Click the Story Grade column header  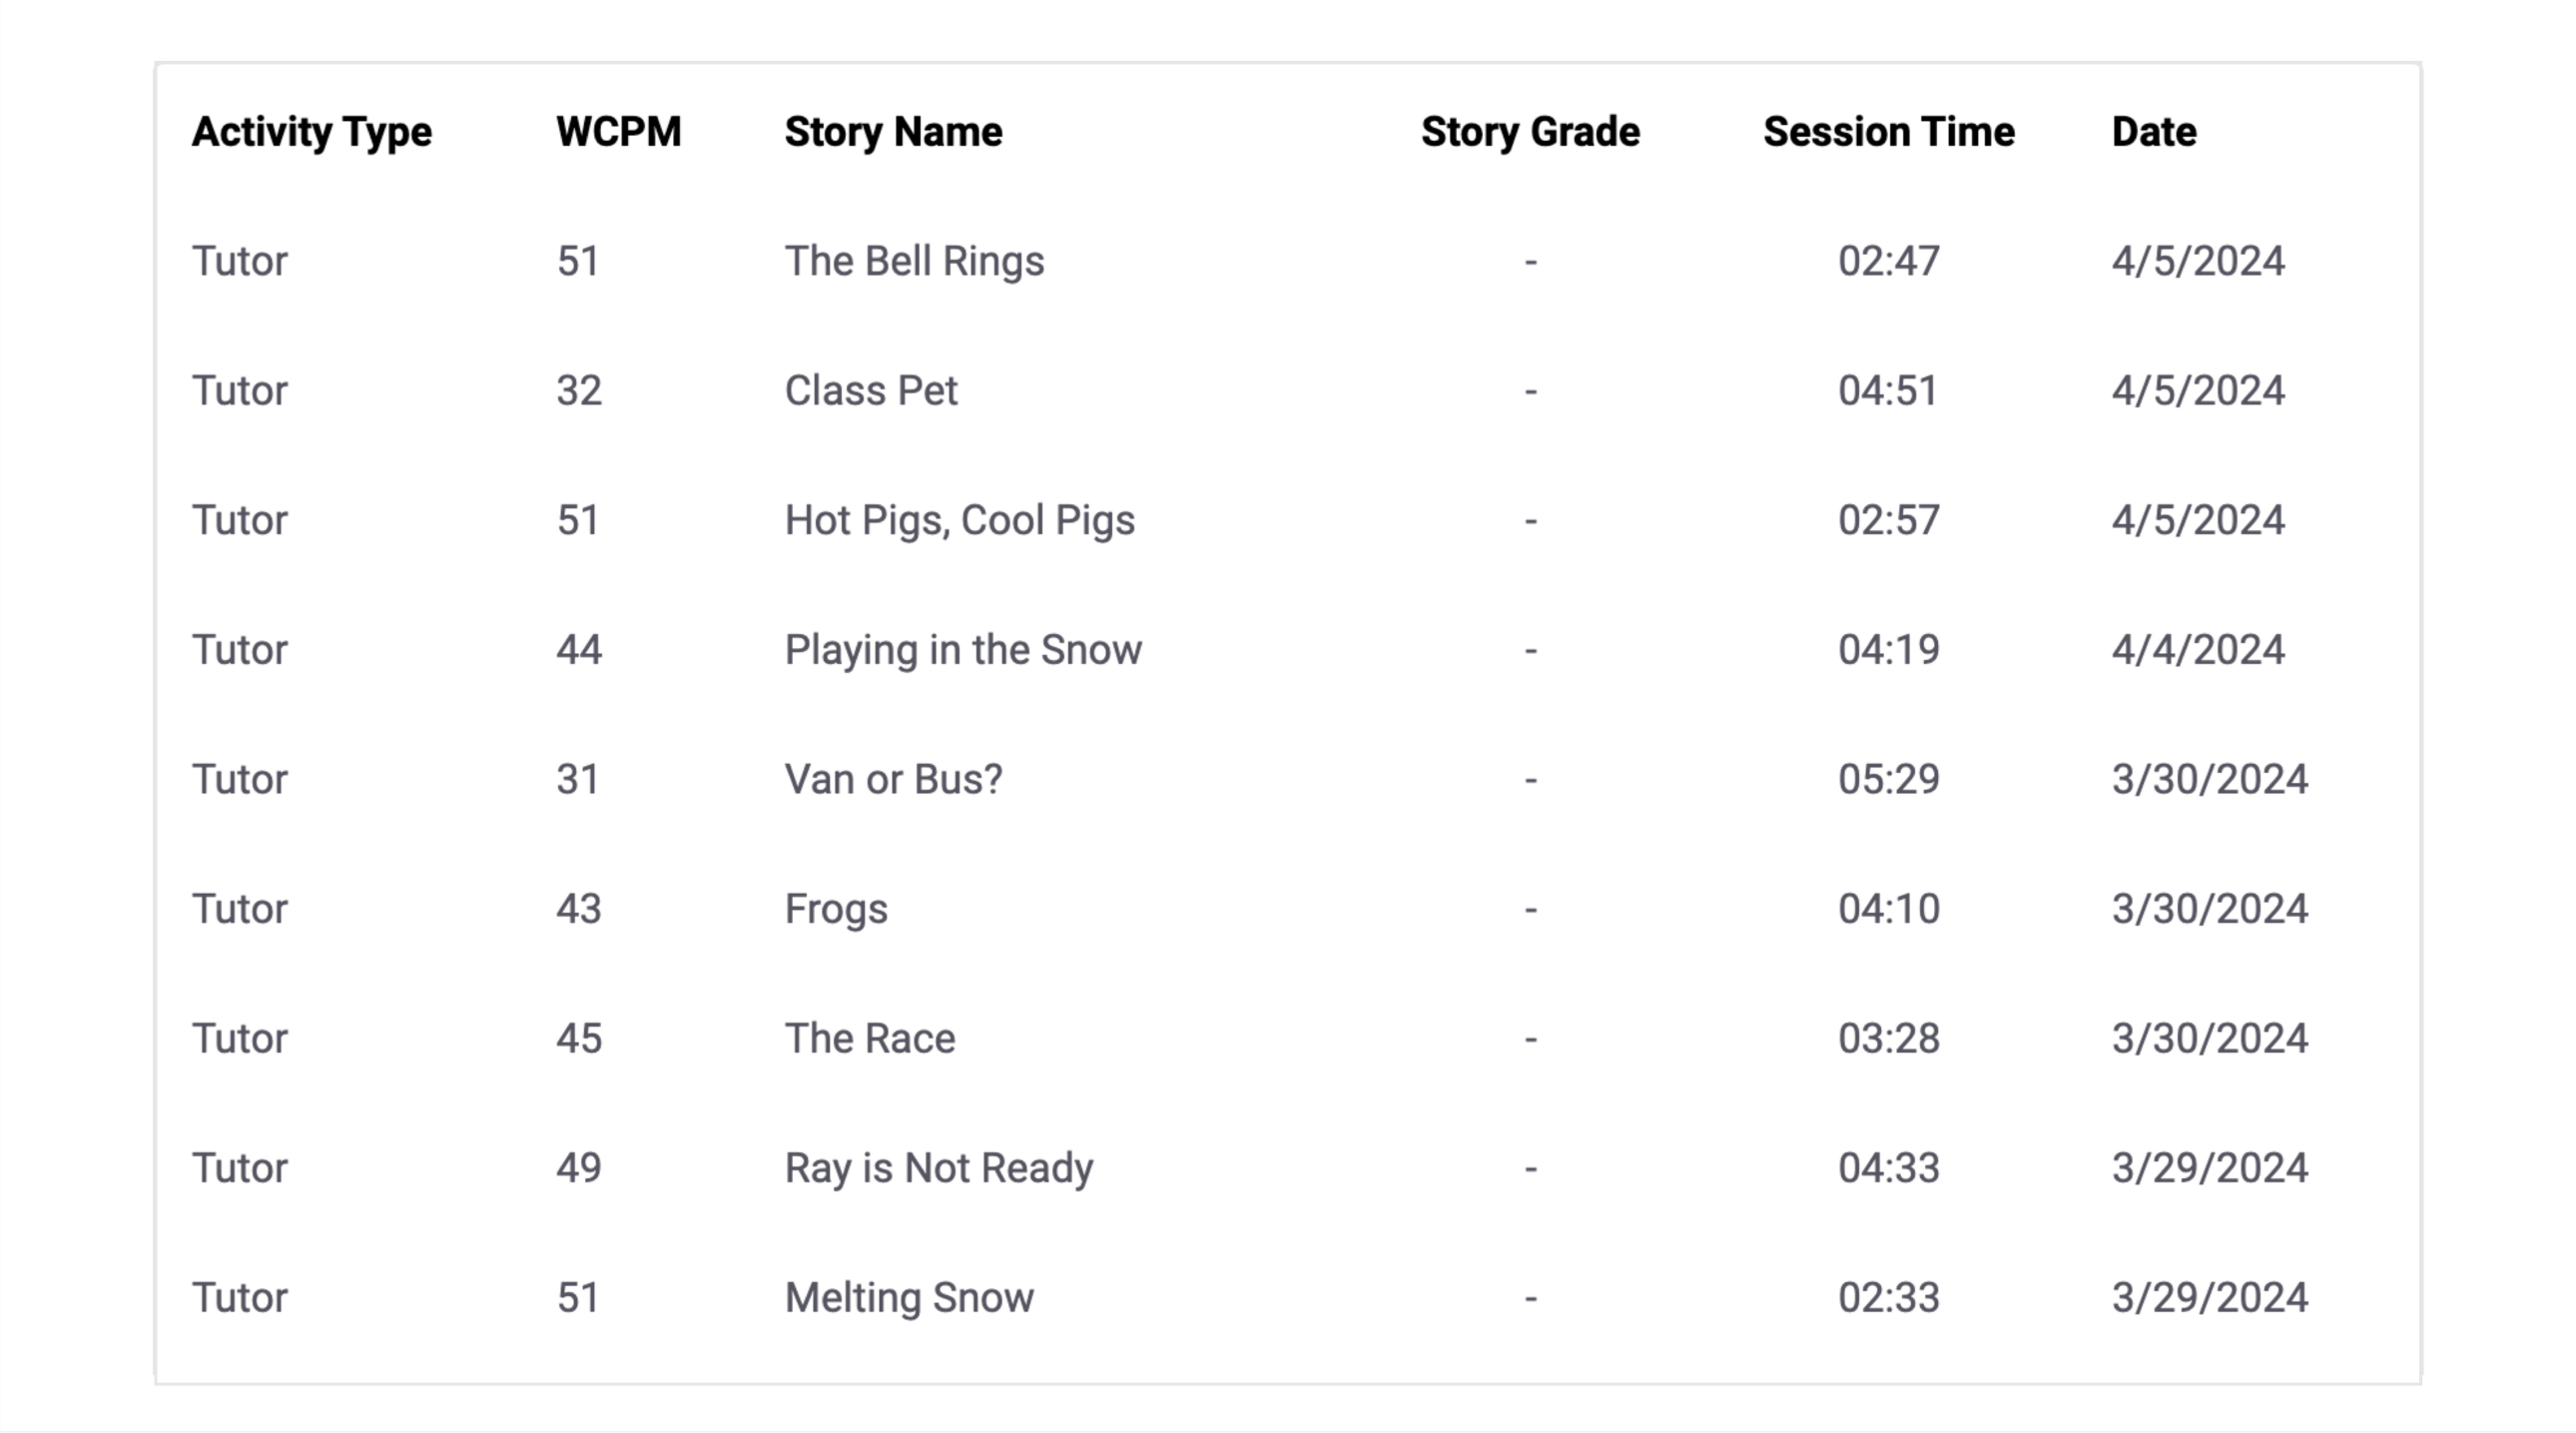1531,132
